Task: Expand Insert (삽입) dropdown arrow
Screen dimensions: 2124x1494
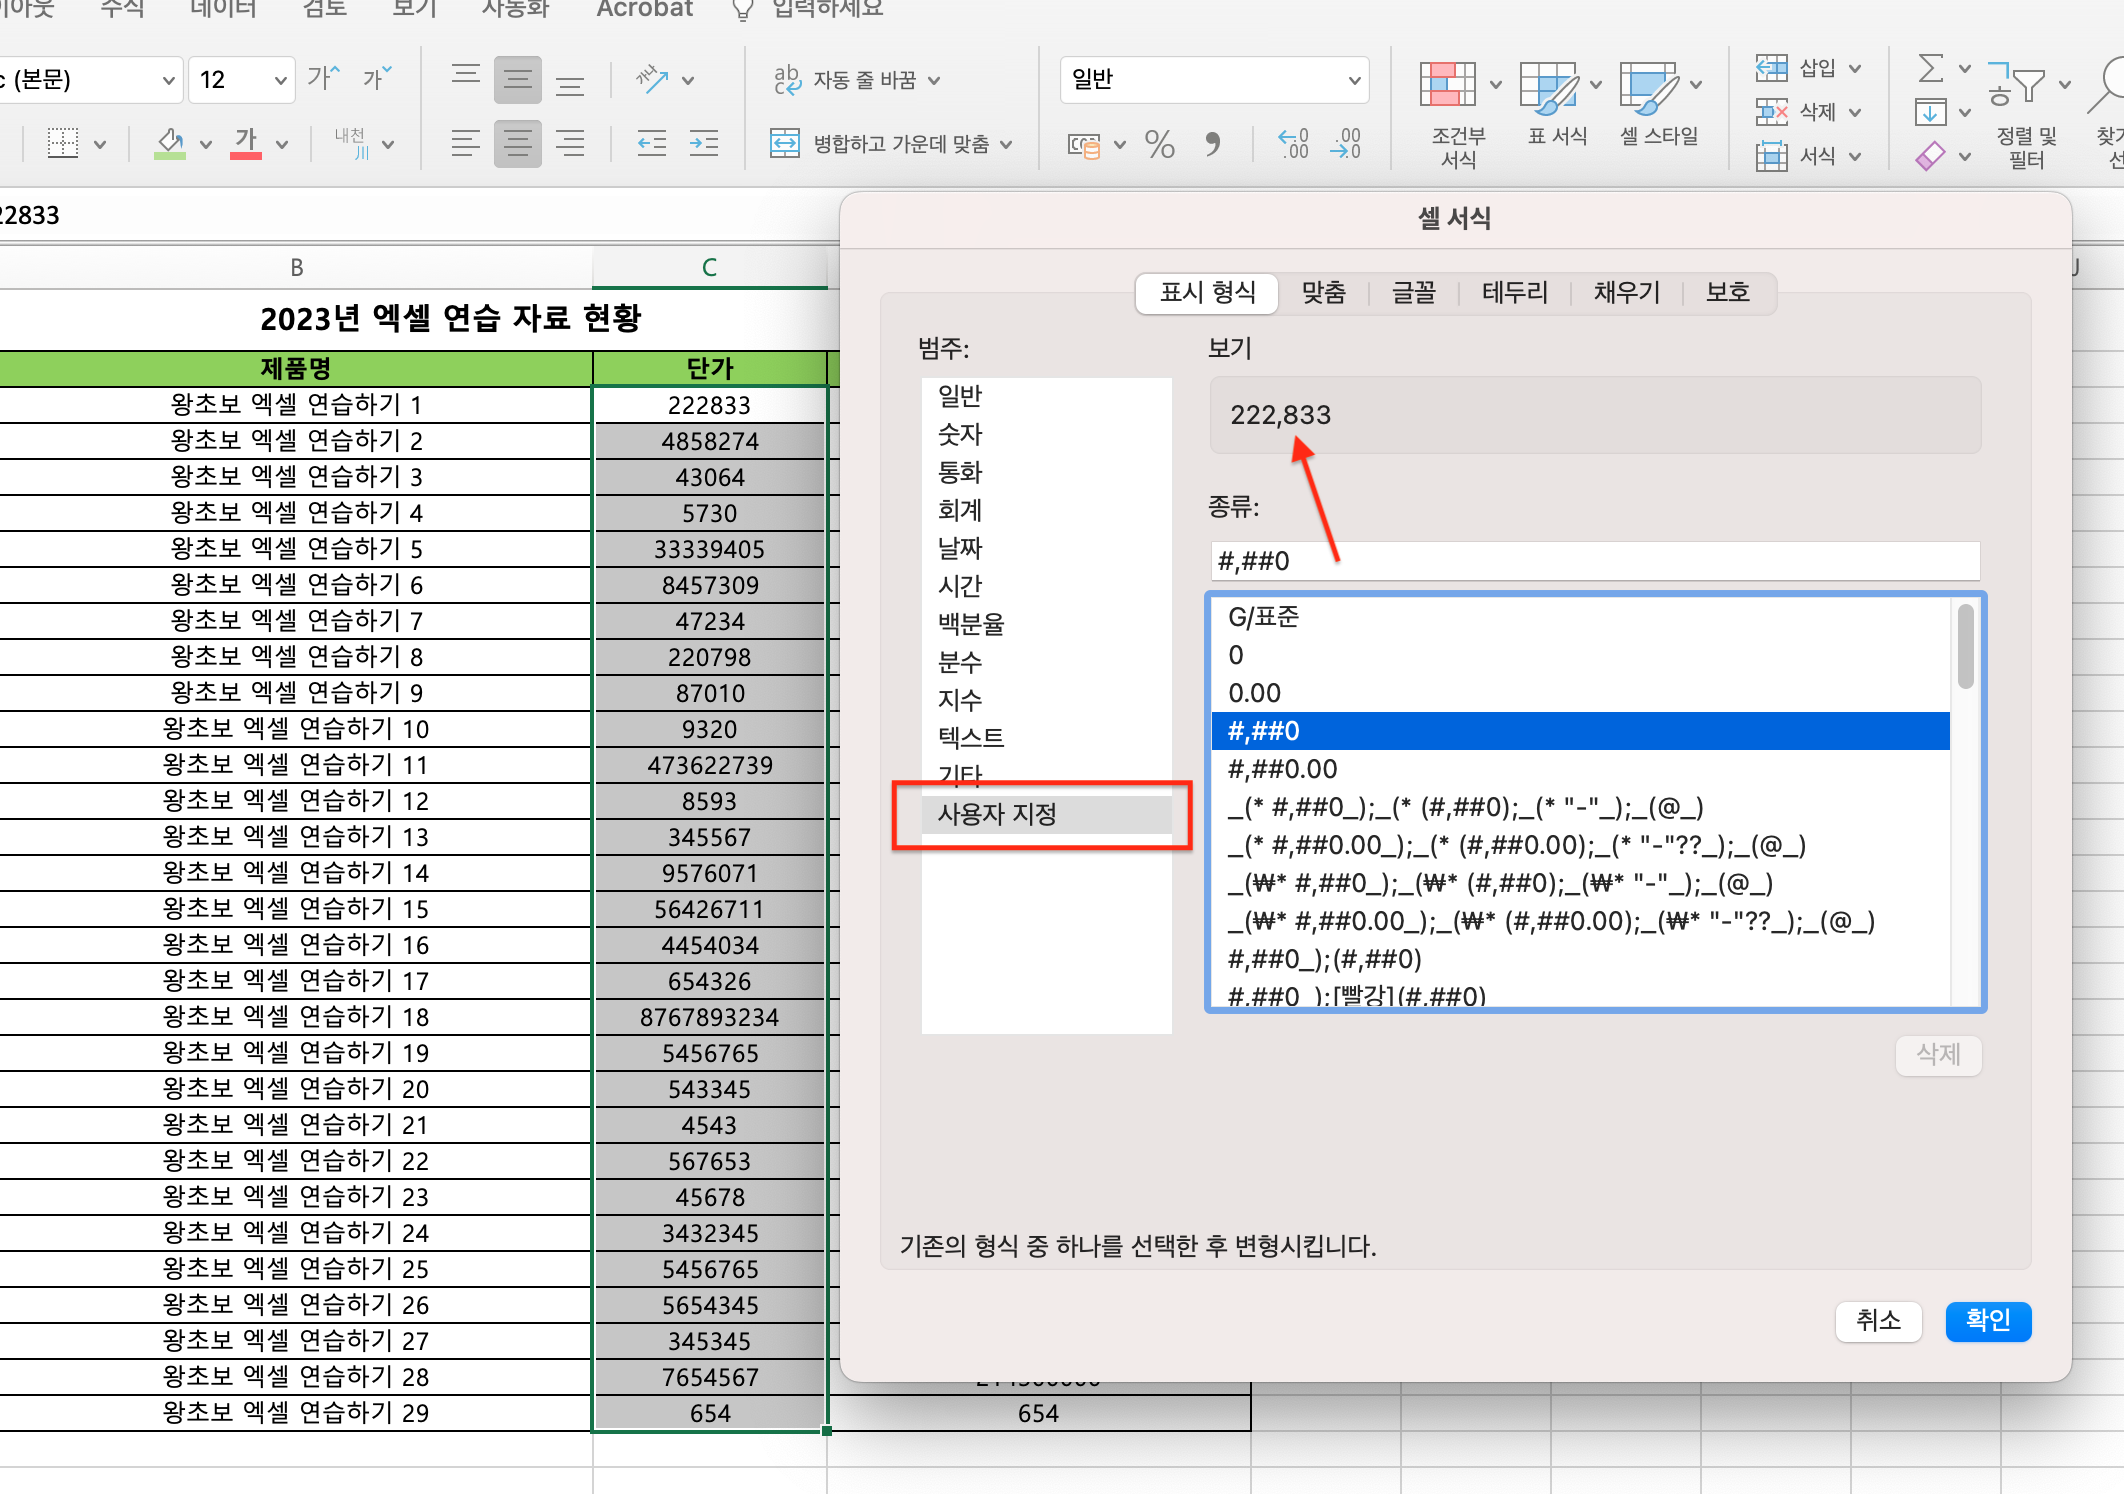Action: tap(1855, 68)
